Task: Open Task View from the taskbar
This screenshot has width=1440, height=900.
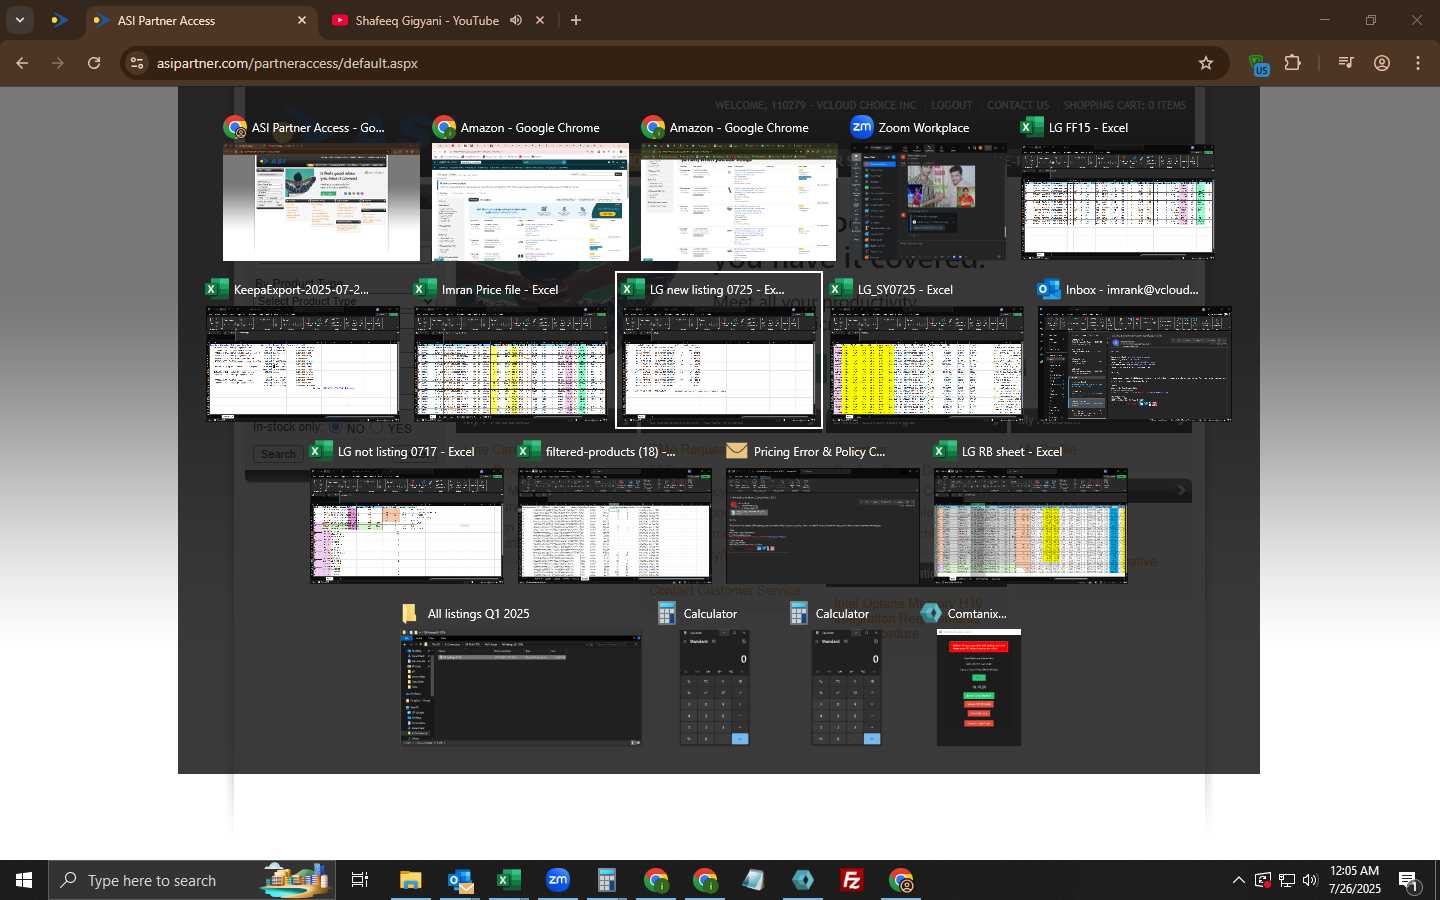Action: click(x=360, y=880)
